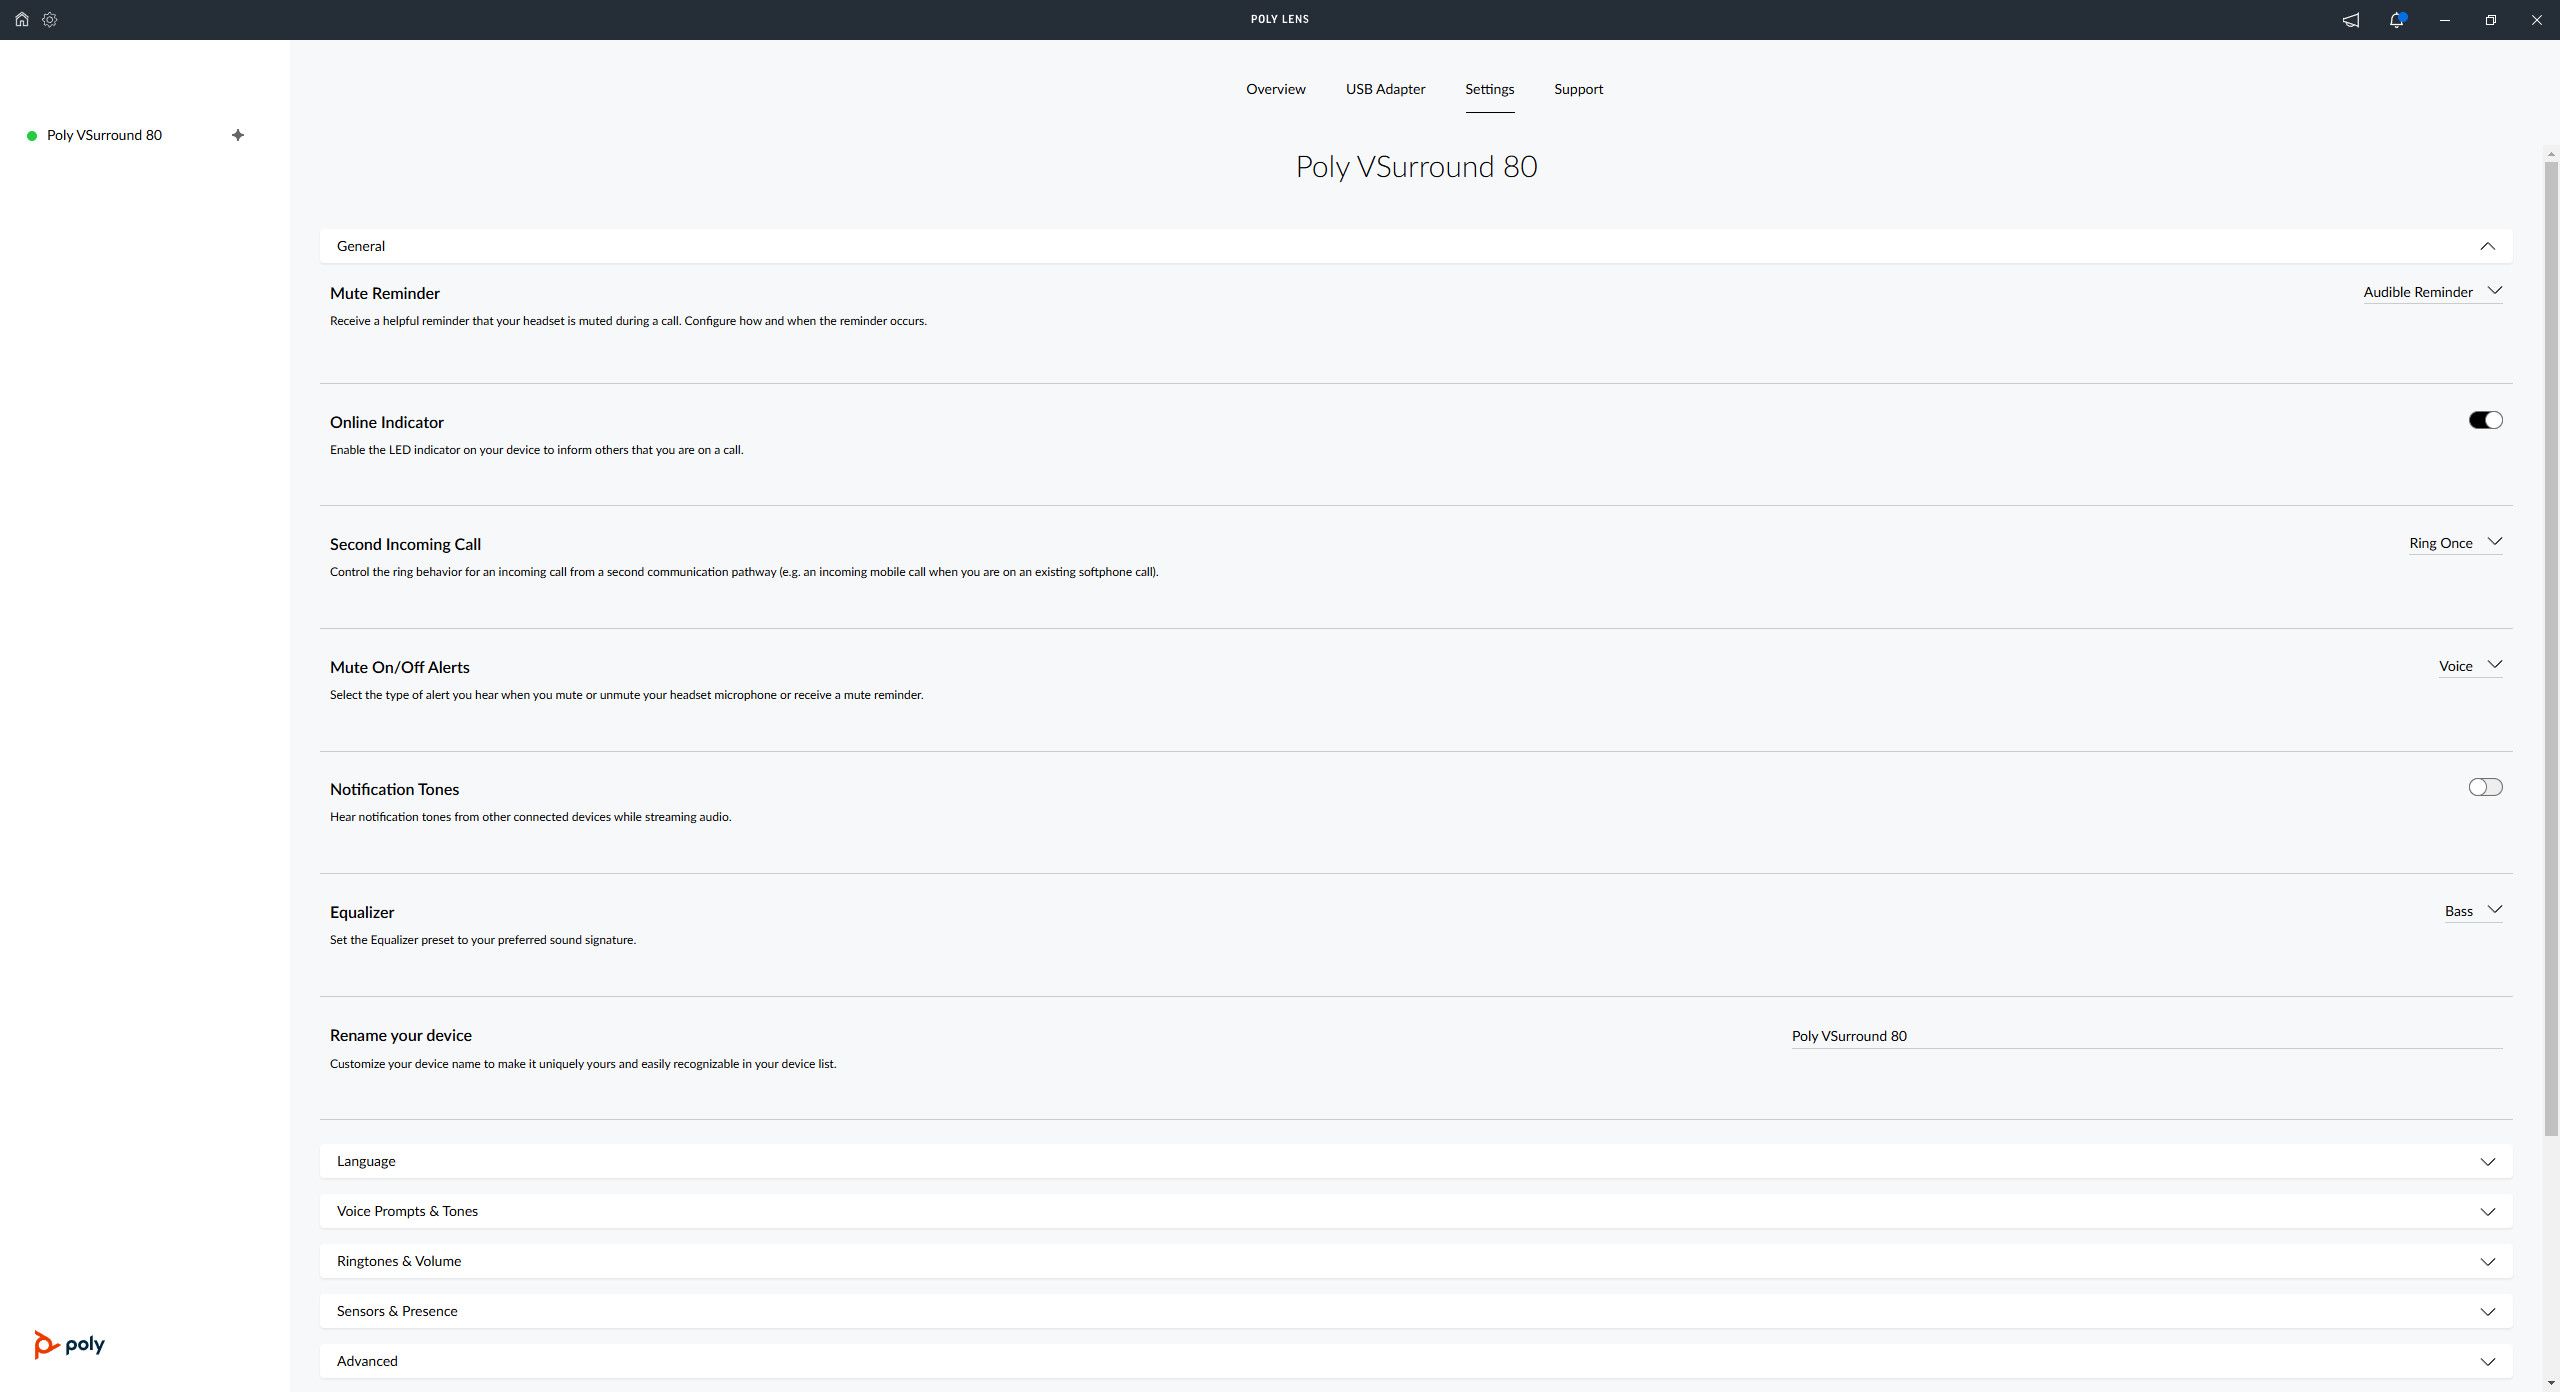The height and width of the screenshot is (1392, 2560).
Task: Open the USB Adapter tab
Action: pyautogui.click(x=1385, y=89)
